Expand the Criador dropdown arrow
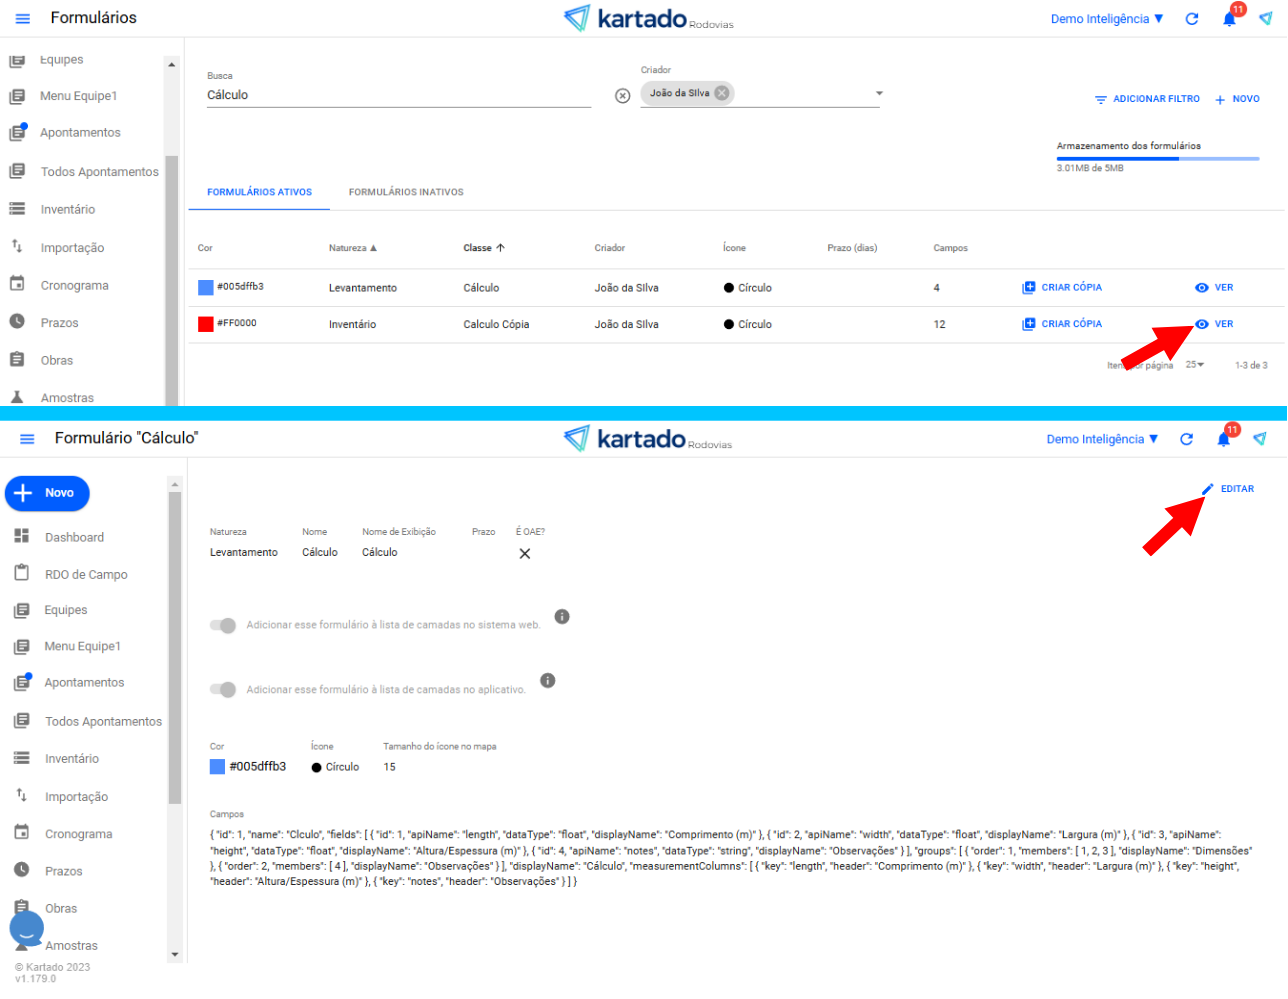This screenshot has height=999, width=1288. click(x=879, y=94)
